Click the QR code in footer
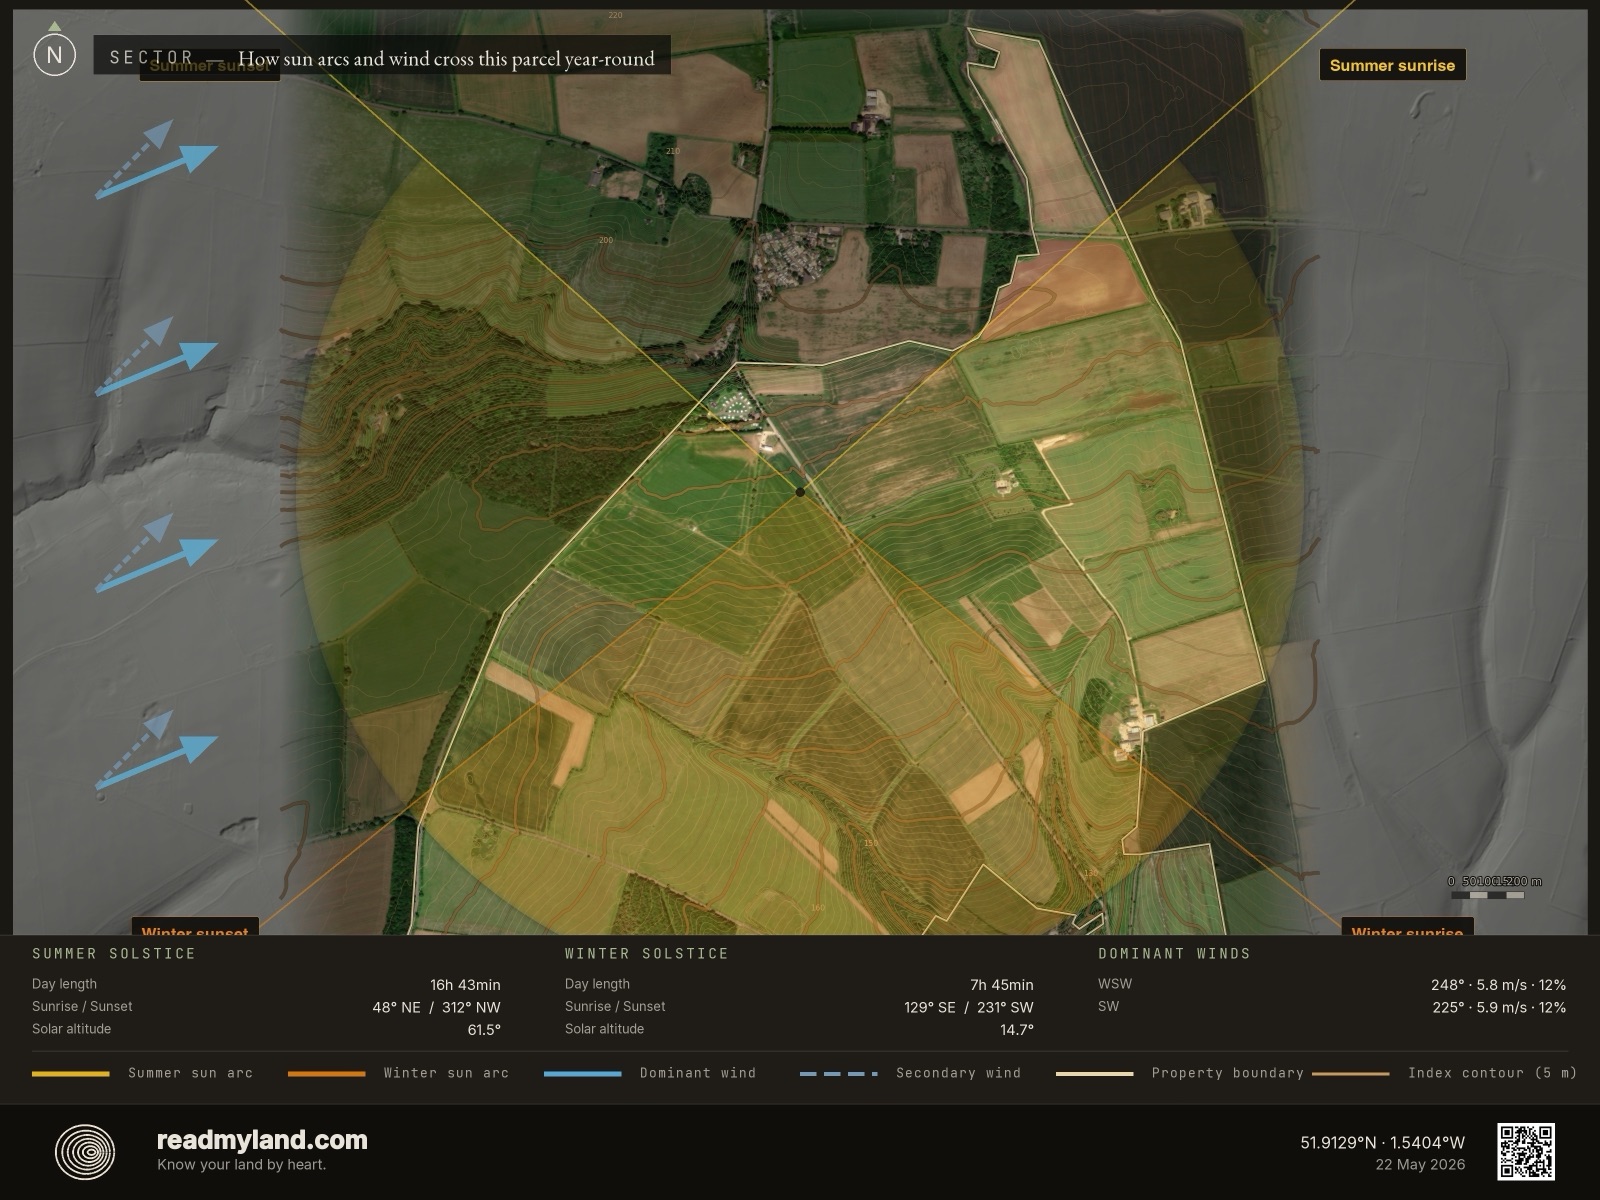Screen dimensions: 1600x1200 click(x=1525, y=1151)
